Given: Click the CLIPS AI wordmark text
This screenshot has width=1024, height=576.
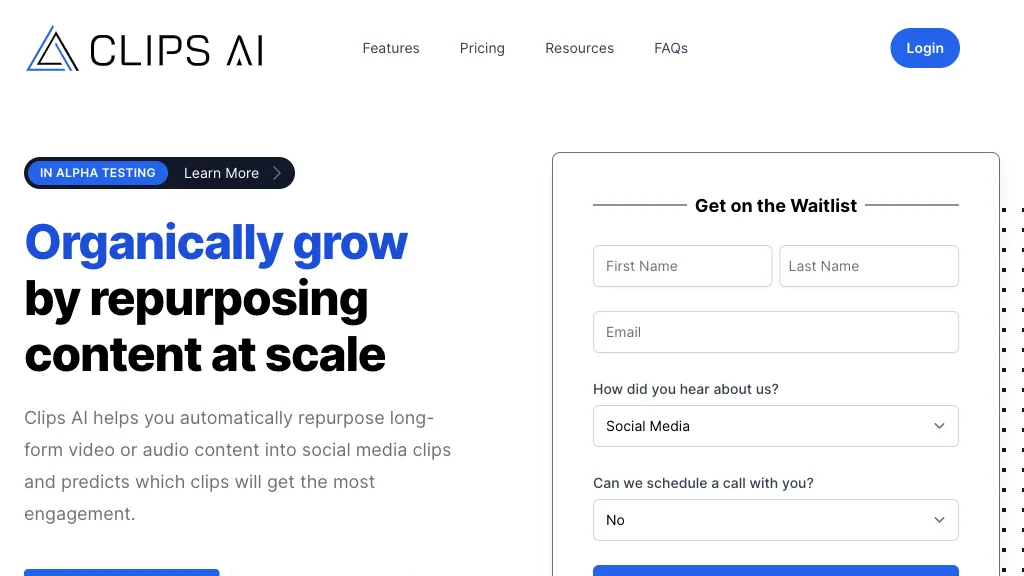Looking at the screenshot, I should coord(176,50).
